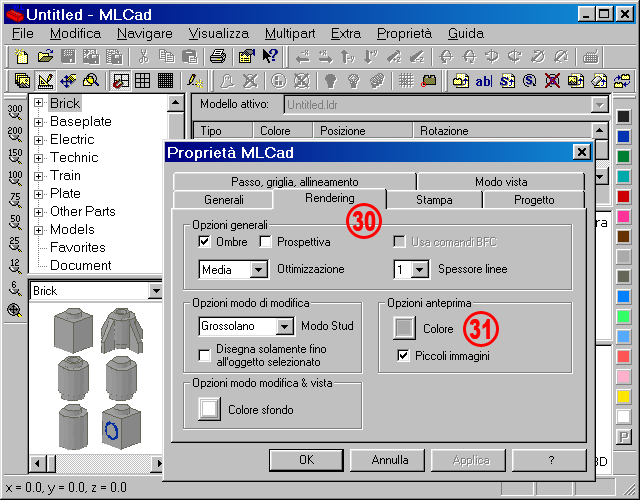Click the zoom-to-fit crosshair magnifier icon

pyautogui.click(x=15, y=310)
